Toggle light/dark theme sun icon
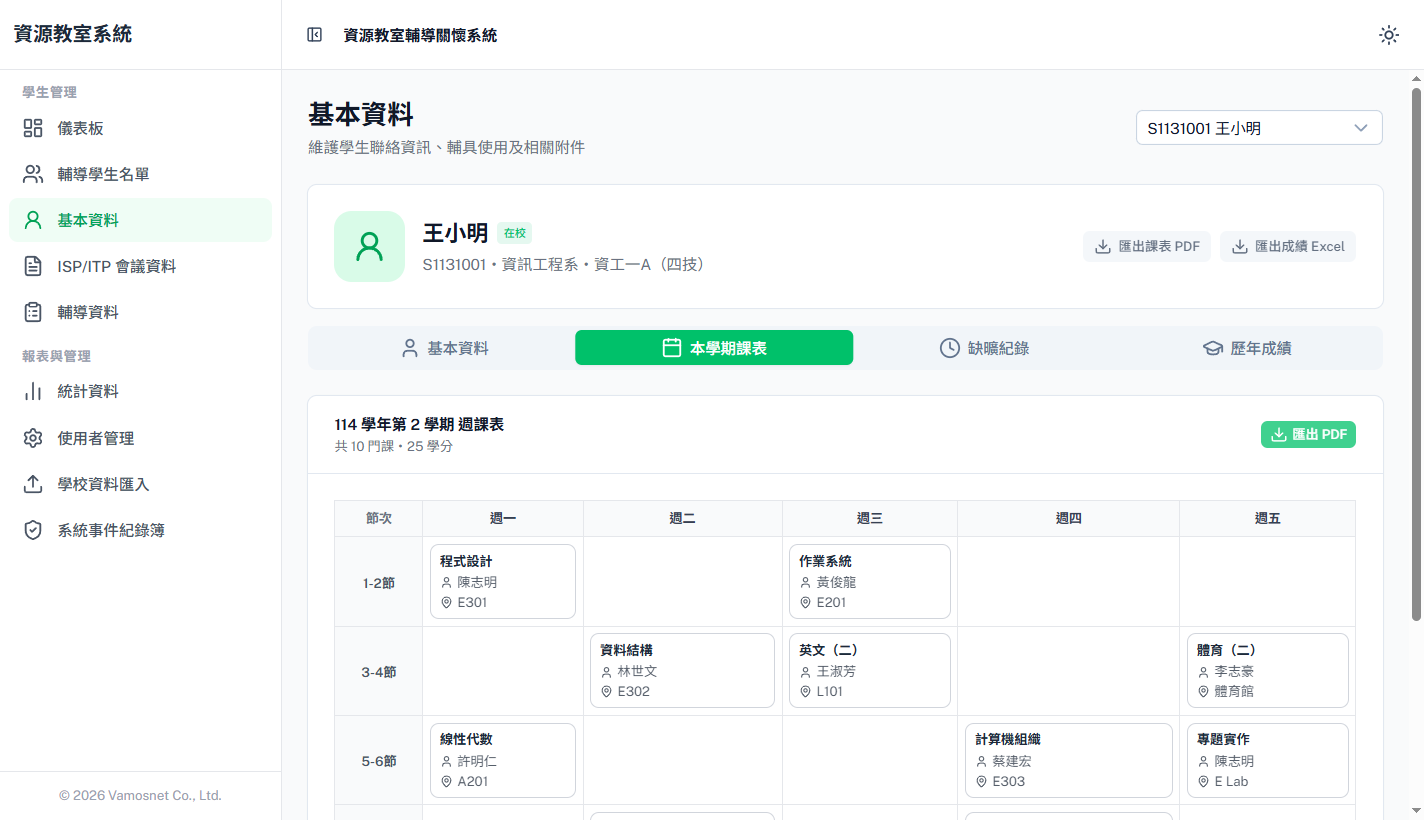Viewport: 1424px width, 820px height. (x=1388, y=35)
